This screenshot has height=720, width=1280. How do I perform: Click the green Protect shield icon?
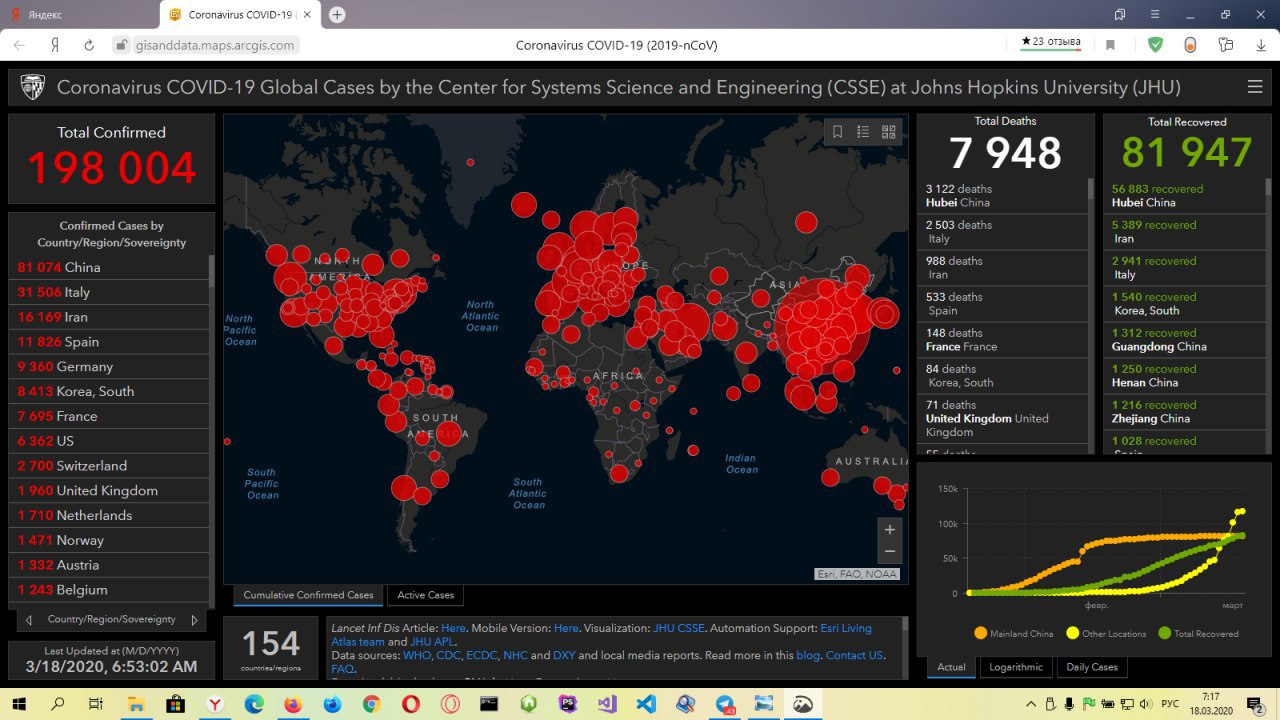click(x=1155, y=45)
